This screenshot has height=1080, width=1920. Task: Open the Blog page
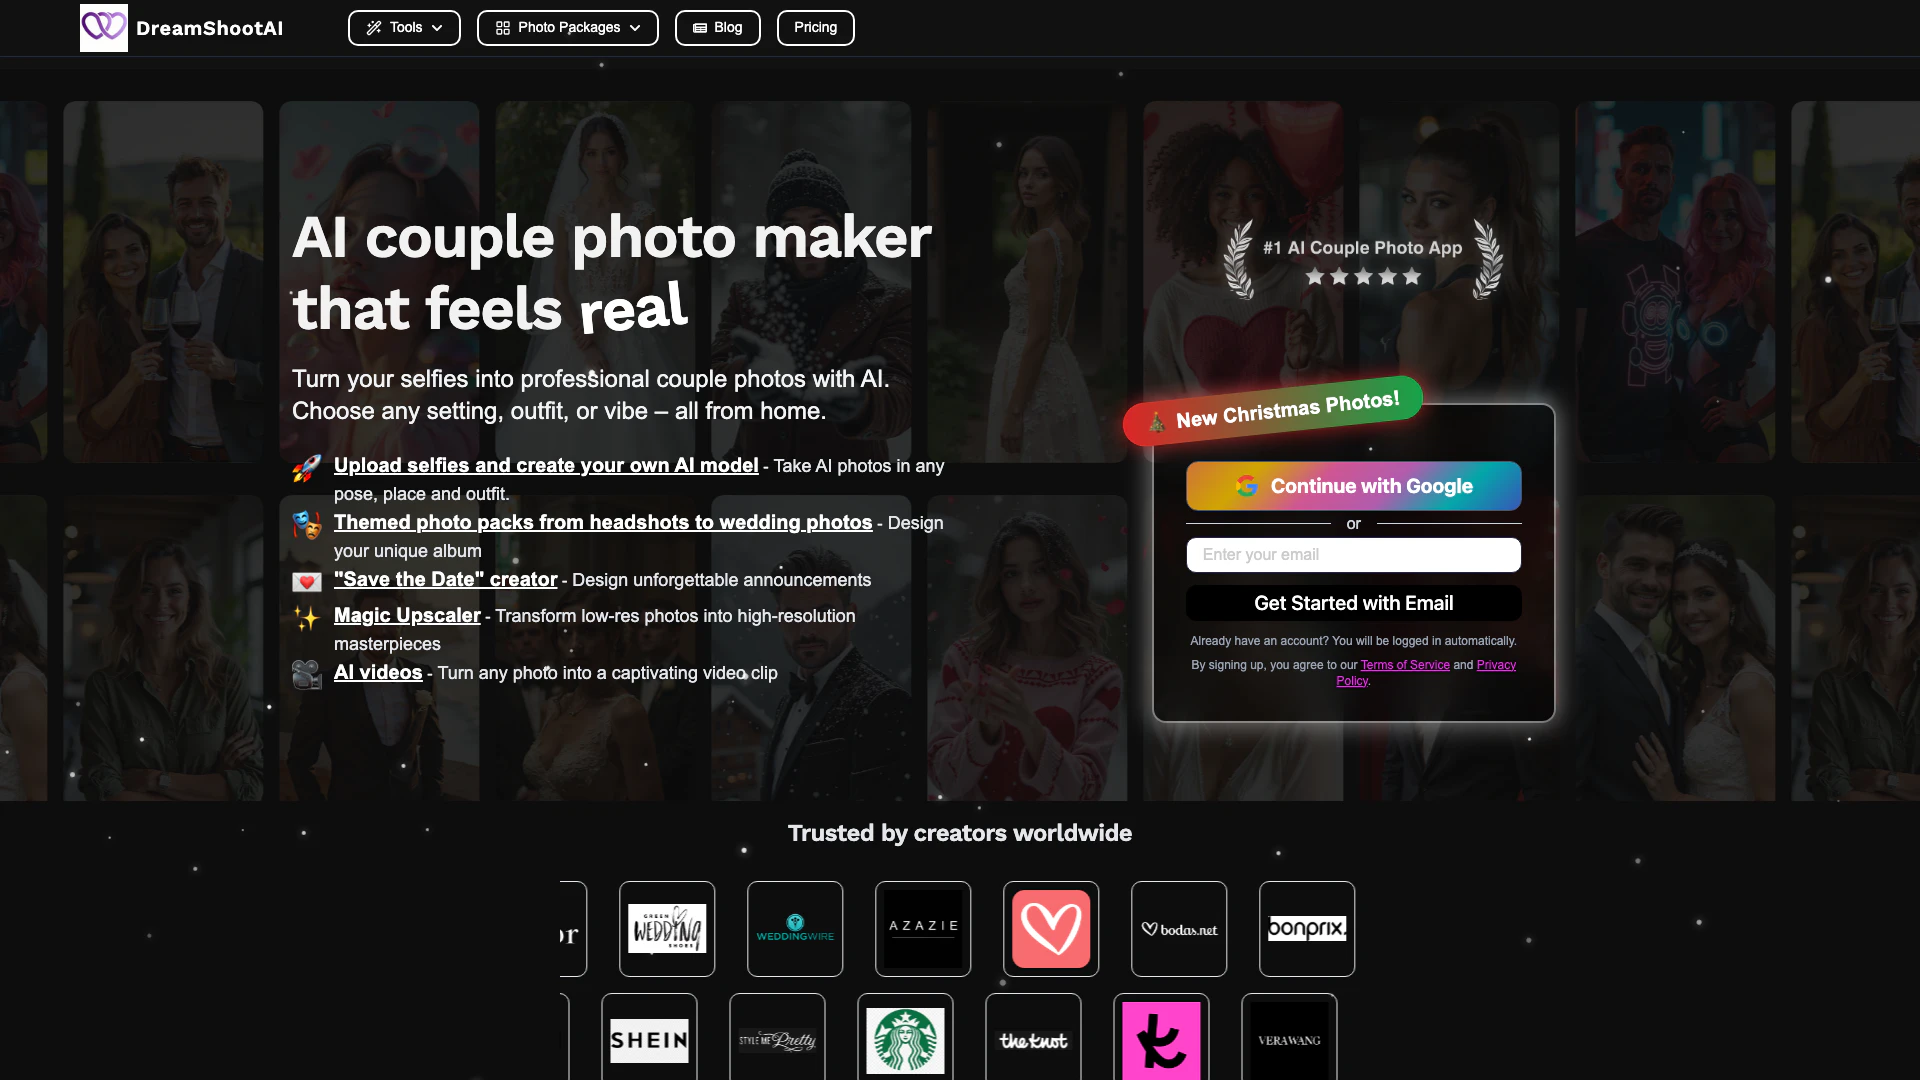coord(717,28)
